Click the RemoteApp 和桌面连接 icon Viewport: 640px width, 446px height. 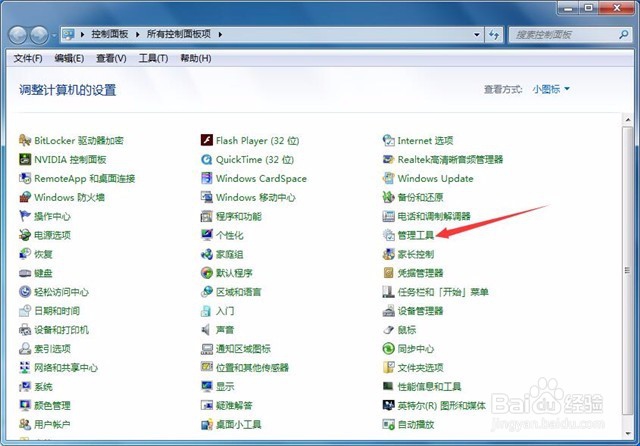point(25,178)
